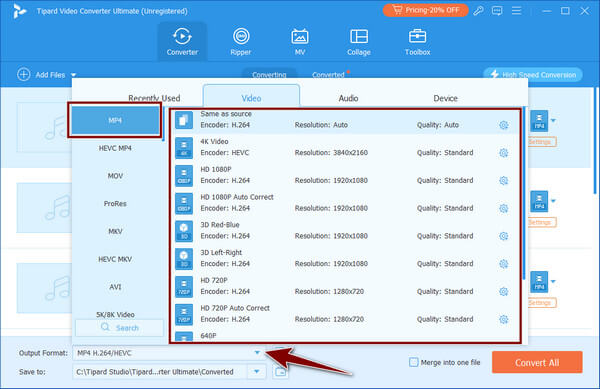Expand the Output Format dropdown

[257, 353]
